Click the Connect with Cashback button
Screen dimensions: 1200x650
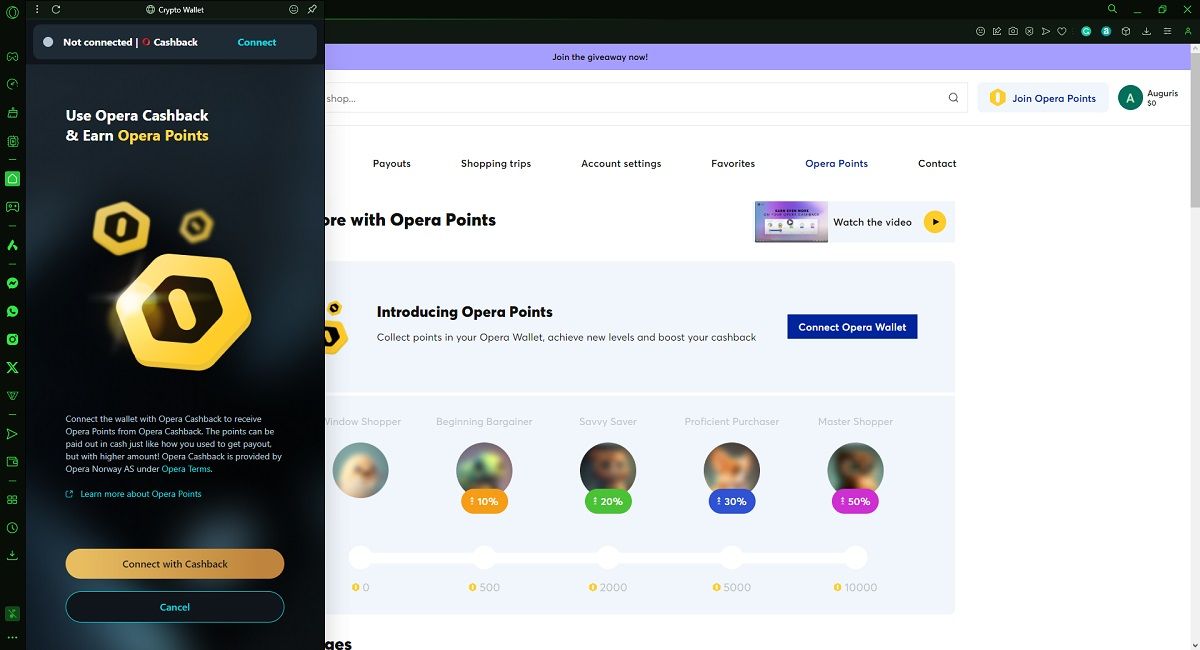click(x=174, y=563)
